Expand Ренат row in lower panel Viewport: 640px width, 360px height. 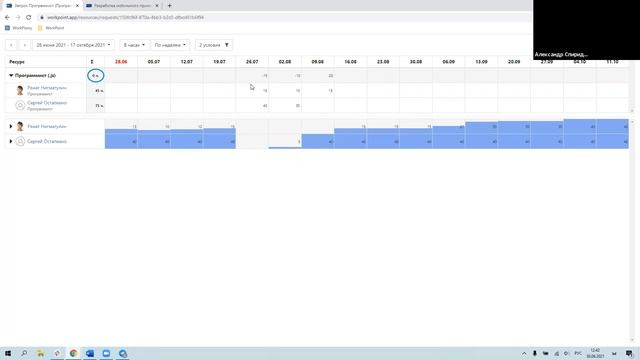(x=11, y=127)
